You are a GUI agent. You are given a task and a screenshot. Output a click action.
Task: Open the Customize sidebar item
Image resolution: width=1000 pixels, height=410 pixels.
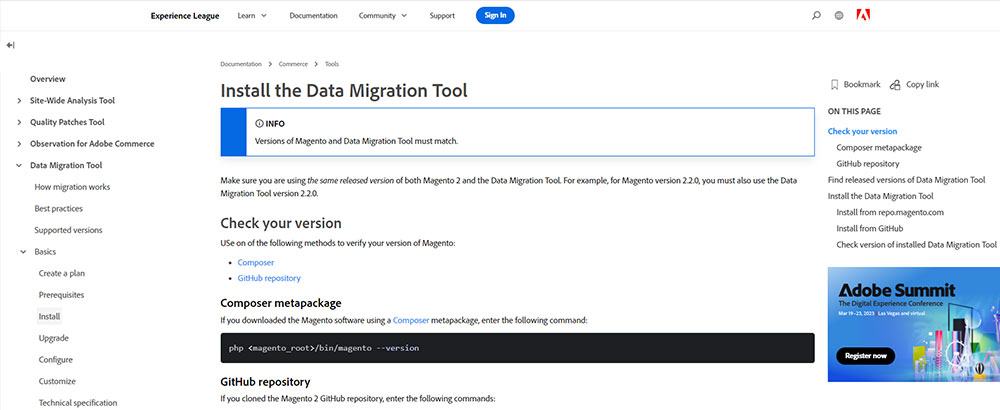(57, 381)
